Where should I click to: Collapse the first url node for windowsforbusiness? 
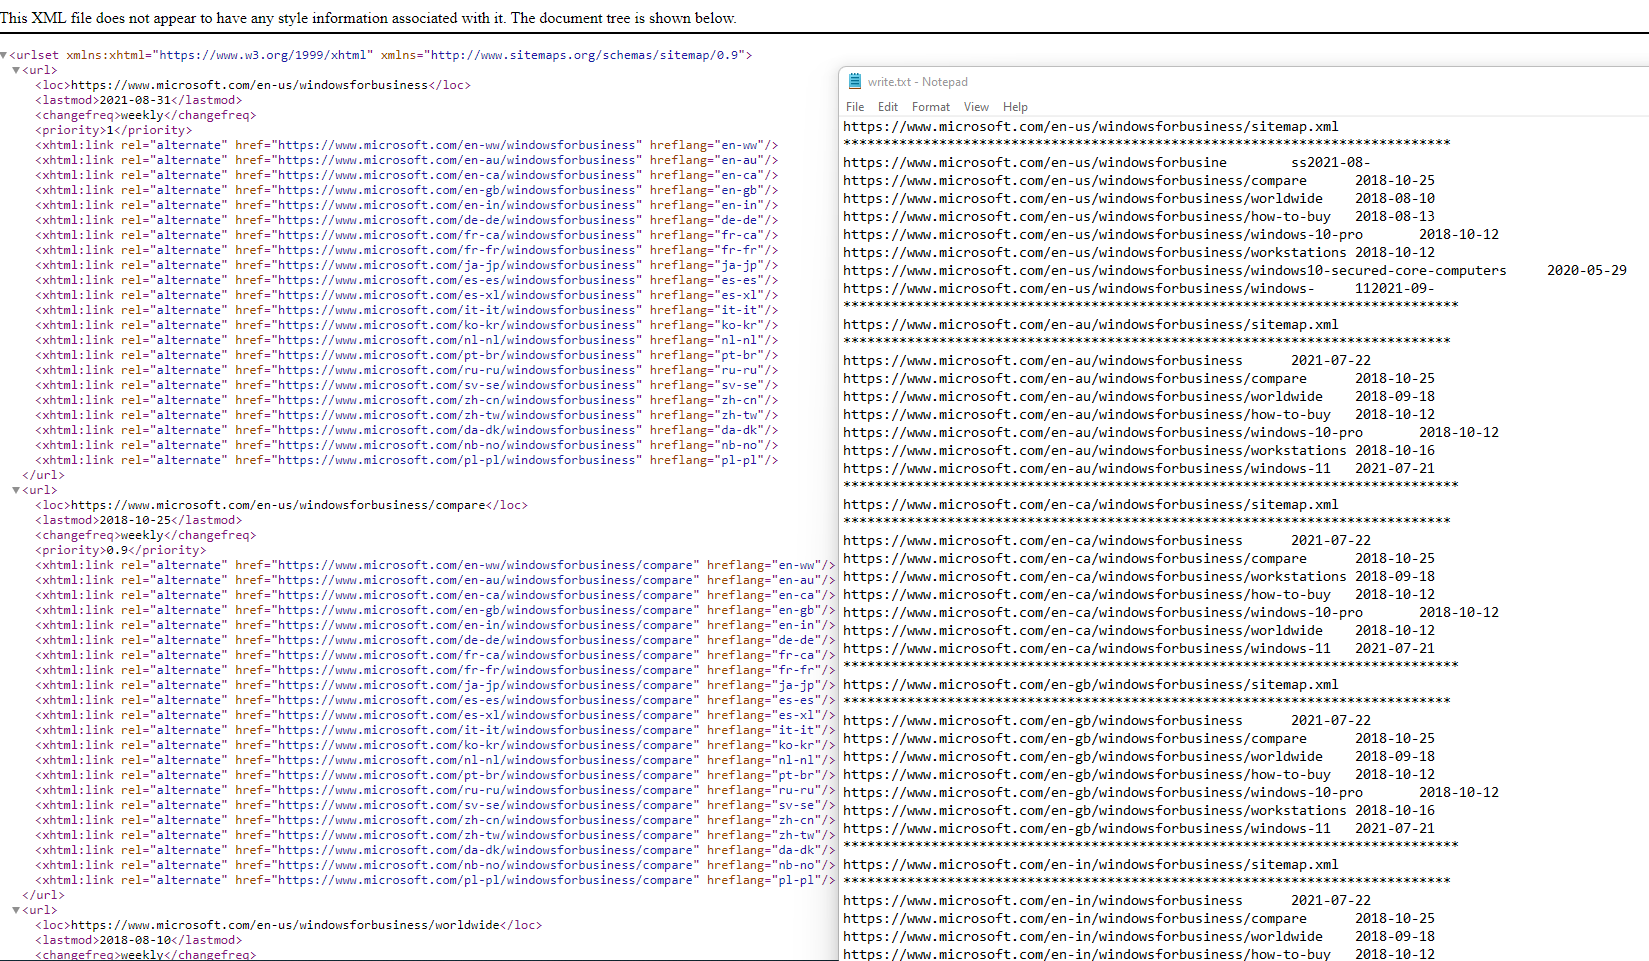[16, 70]
